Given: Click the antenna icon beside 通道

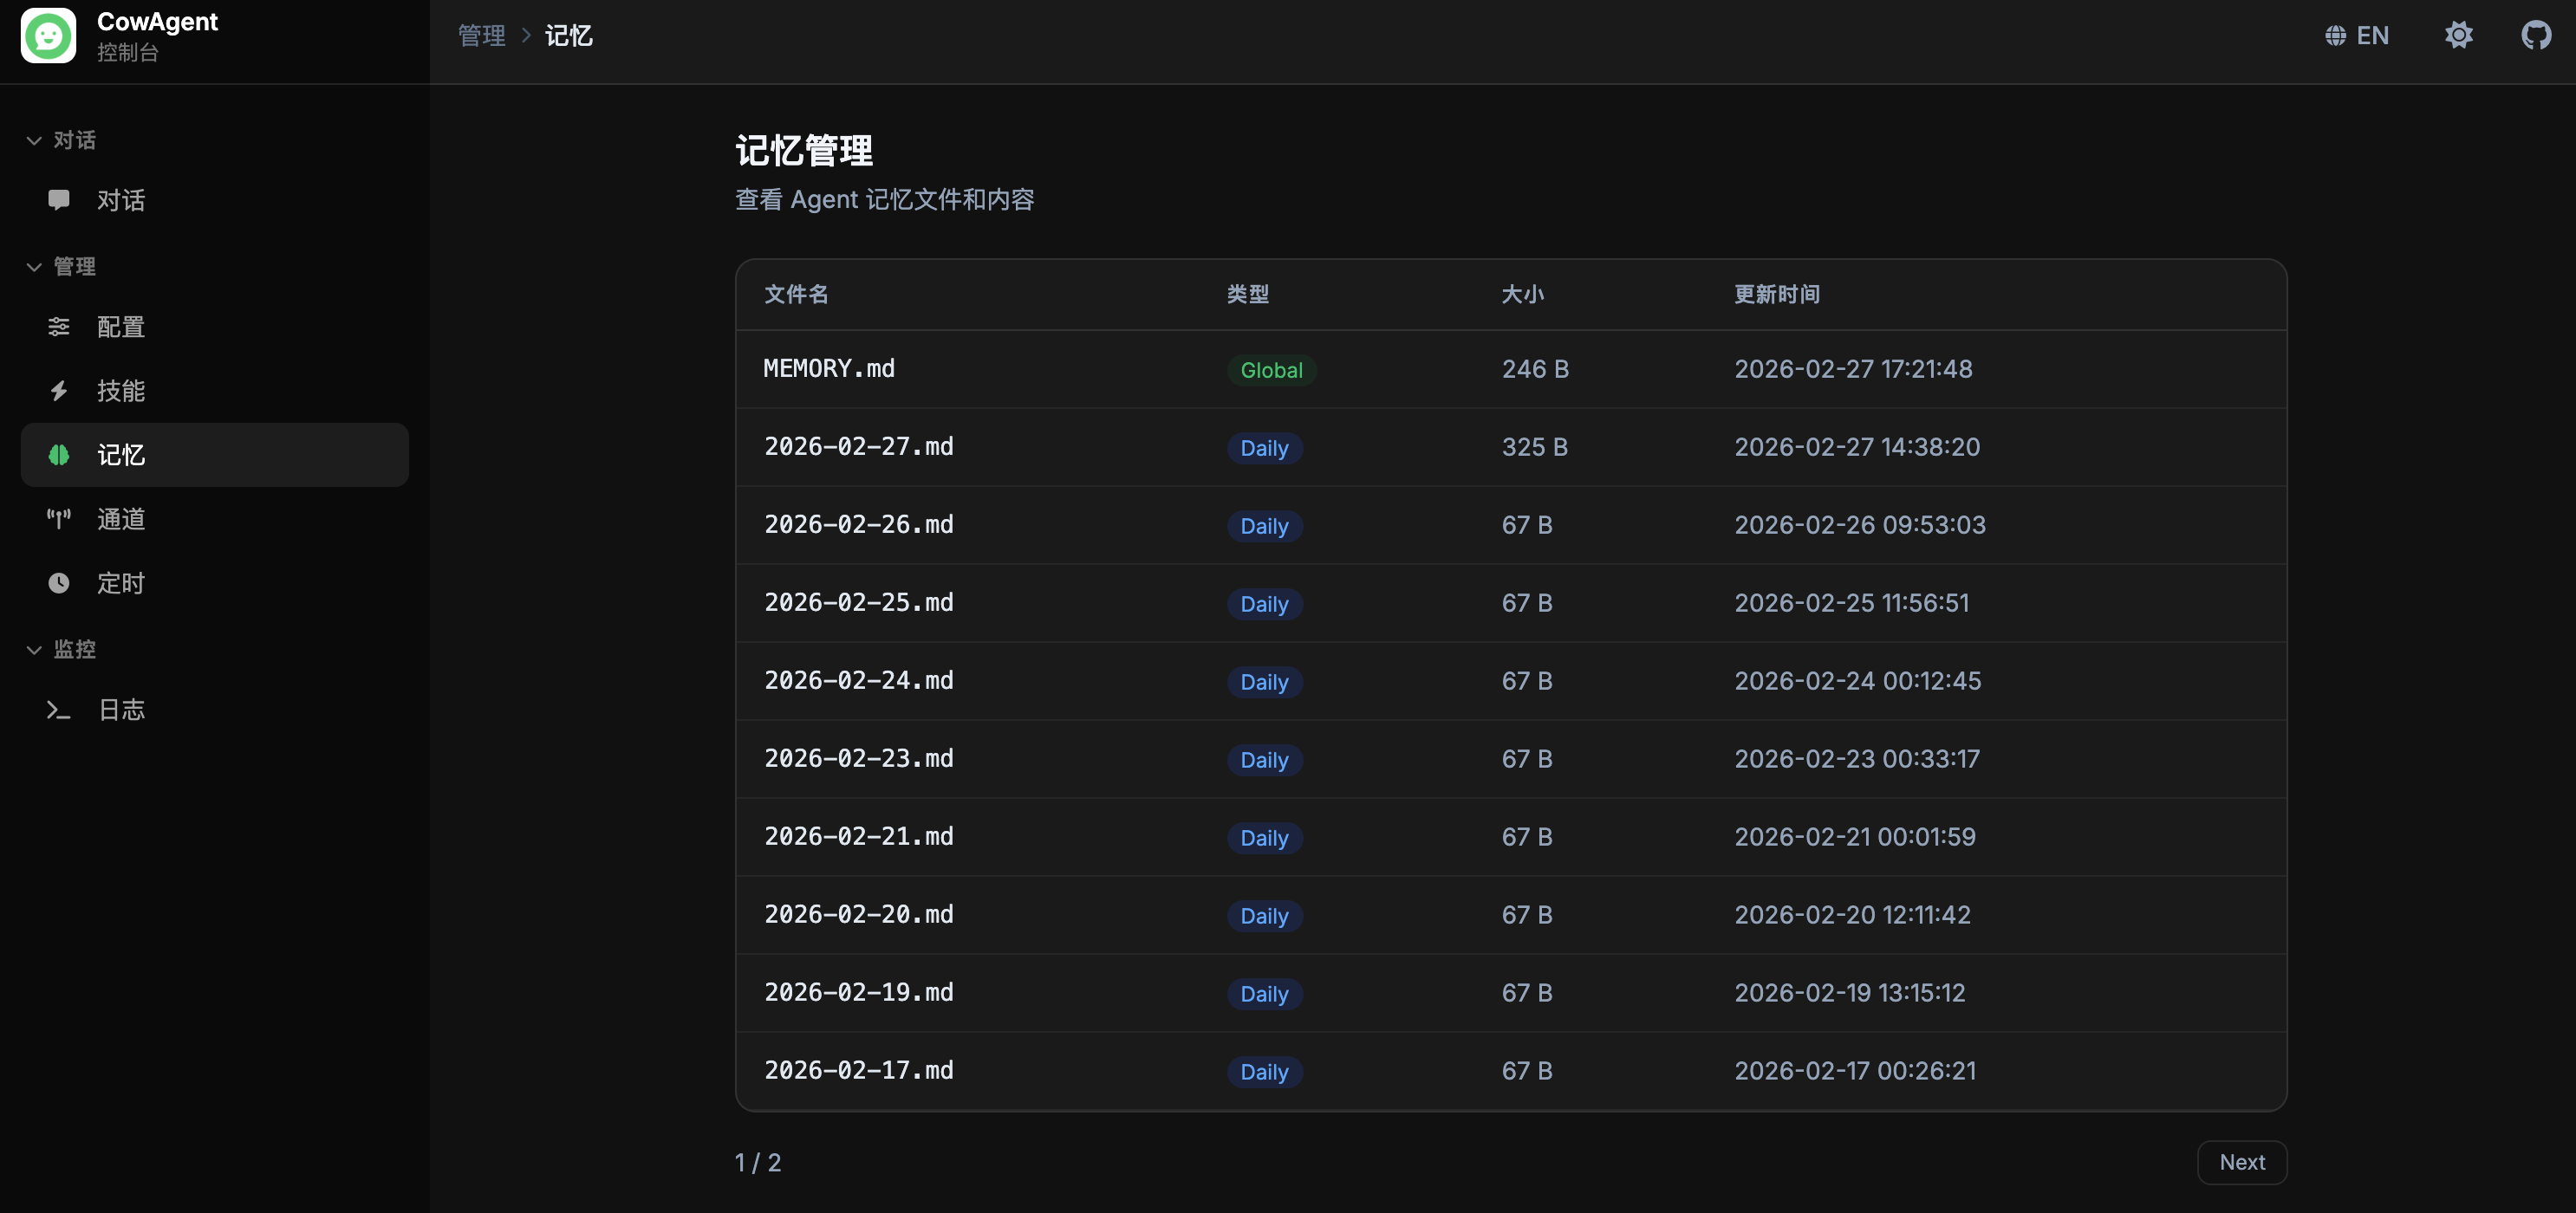Looking at the screenshot, I should click(59, 519).
